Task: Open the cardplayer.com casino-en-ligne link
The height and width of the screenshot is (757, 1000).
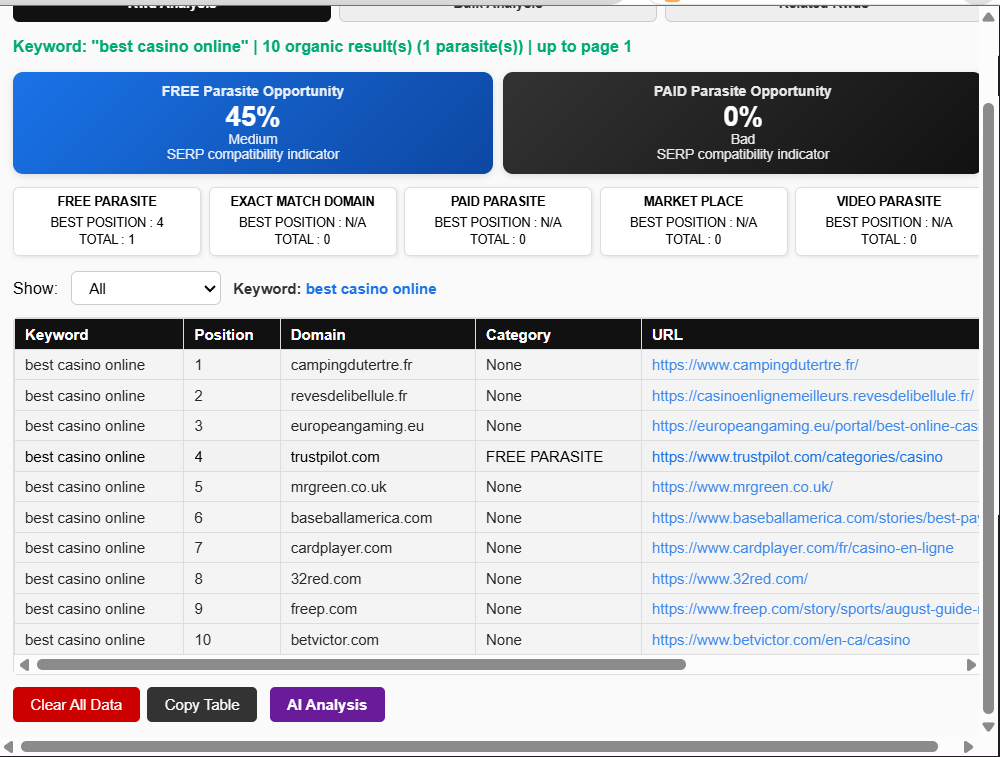Action: tap(802, 548)
